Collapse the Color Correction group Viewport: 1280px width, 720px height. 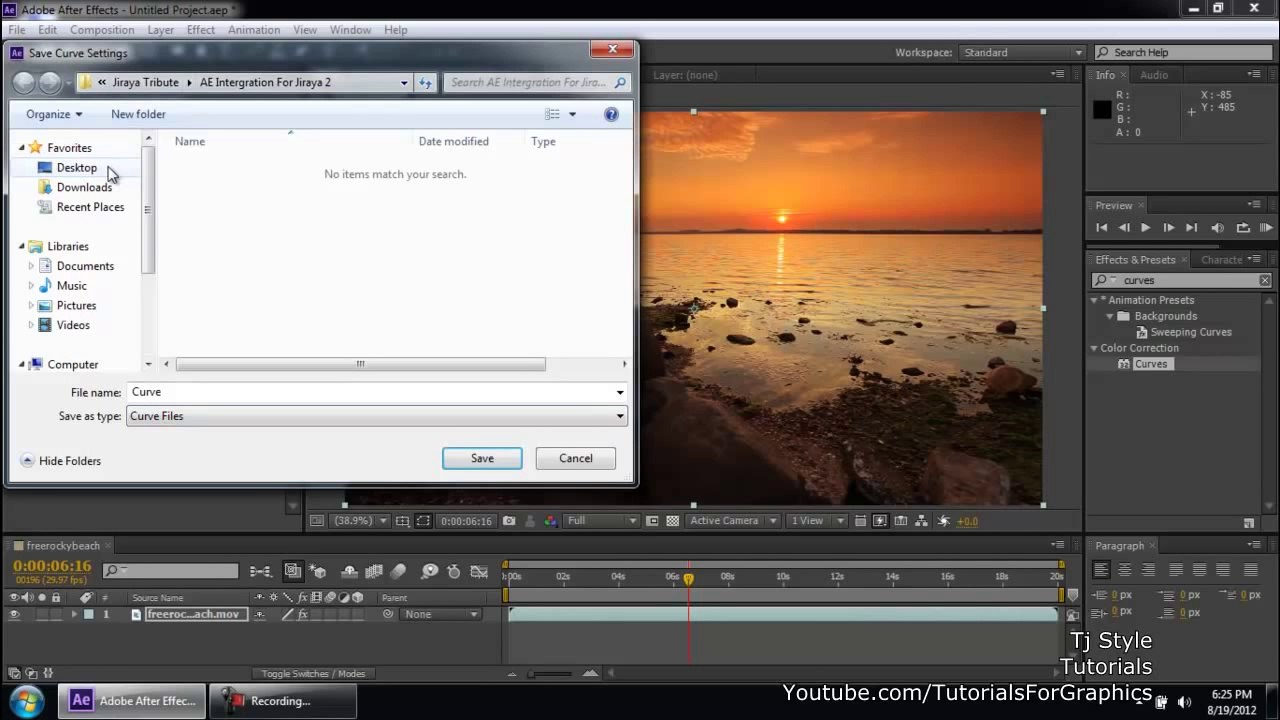point(1094,348)
